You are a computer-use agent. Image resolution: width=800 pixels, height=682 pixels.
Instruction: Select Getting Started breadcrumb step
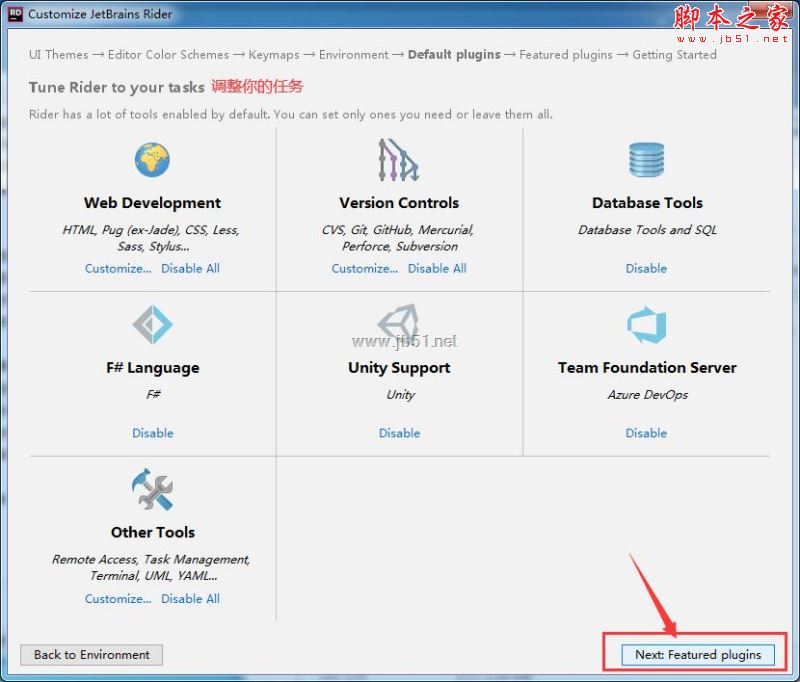(674, 55)
